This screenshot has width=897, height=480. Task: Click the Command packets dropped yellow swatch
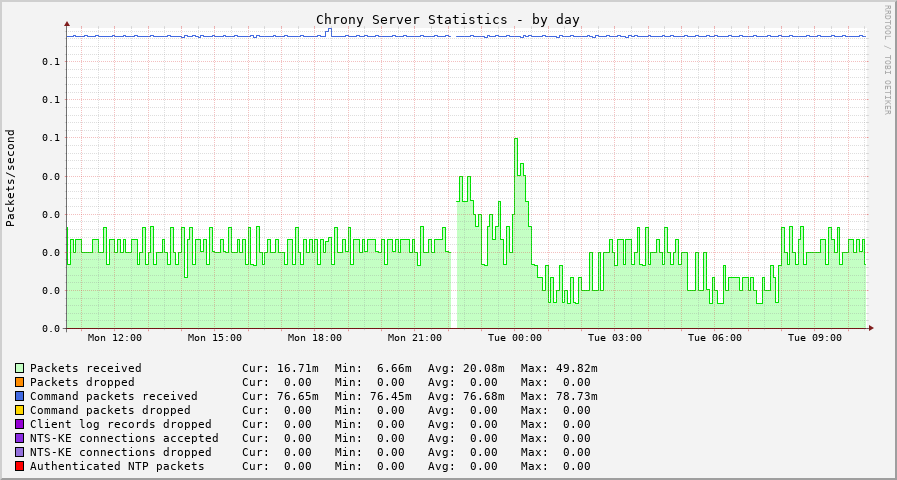19,410
